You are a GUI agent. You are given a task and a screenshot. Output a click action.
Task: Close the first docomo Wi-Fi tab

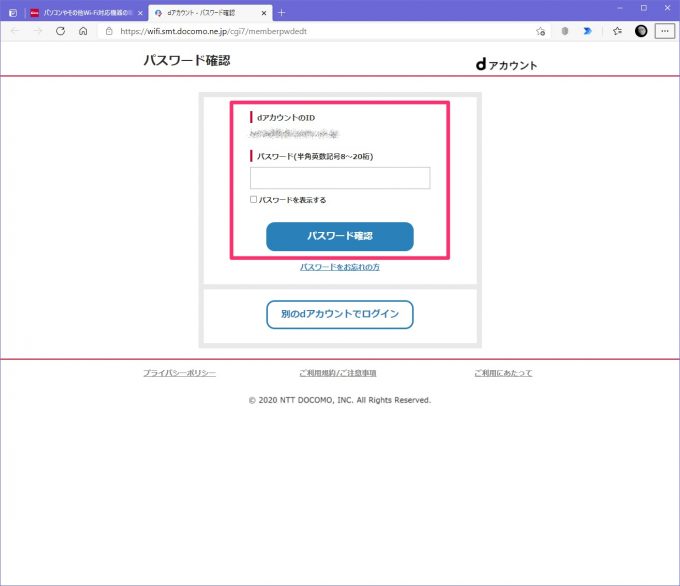click(140, 13)
